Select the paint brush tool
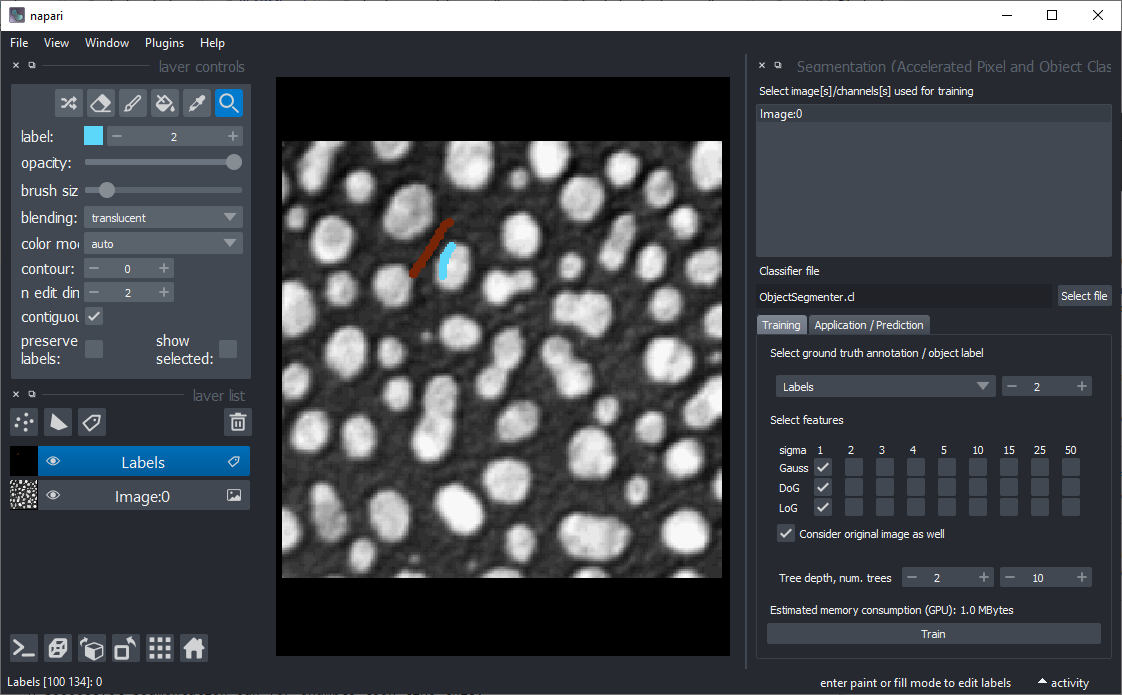 (x=132, y=103)
